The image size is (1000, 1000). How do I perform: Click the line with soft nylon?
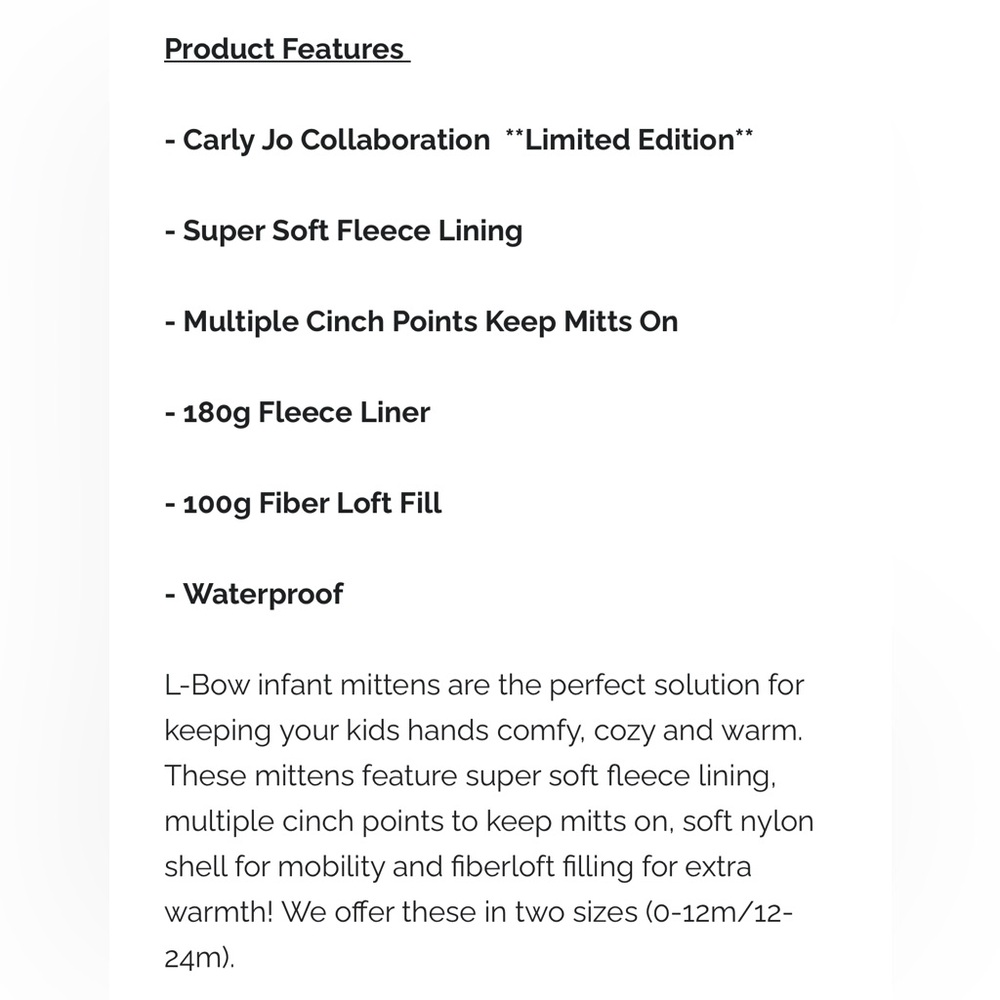(x=489, y=822)
